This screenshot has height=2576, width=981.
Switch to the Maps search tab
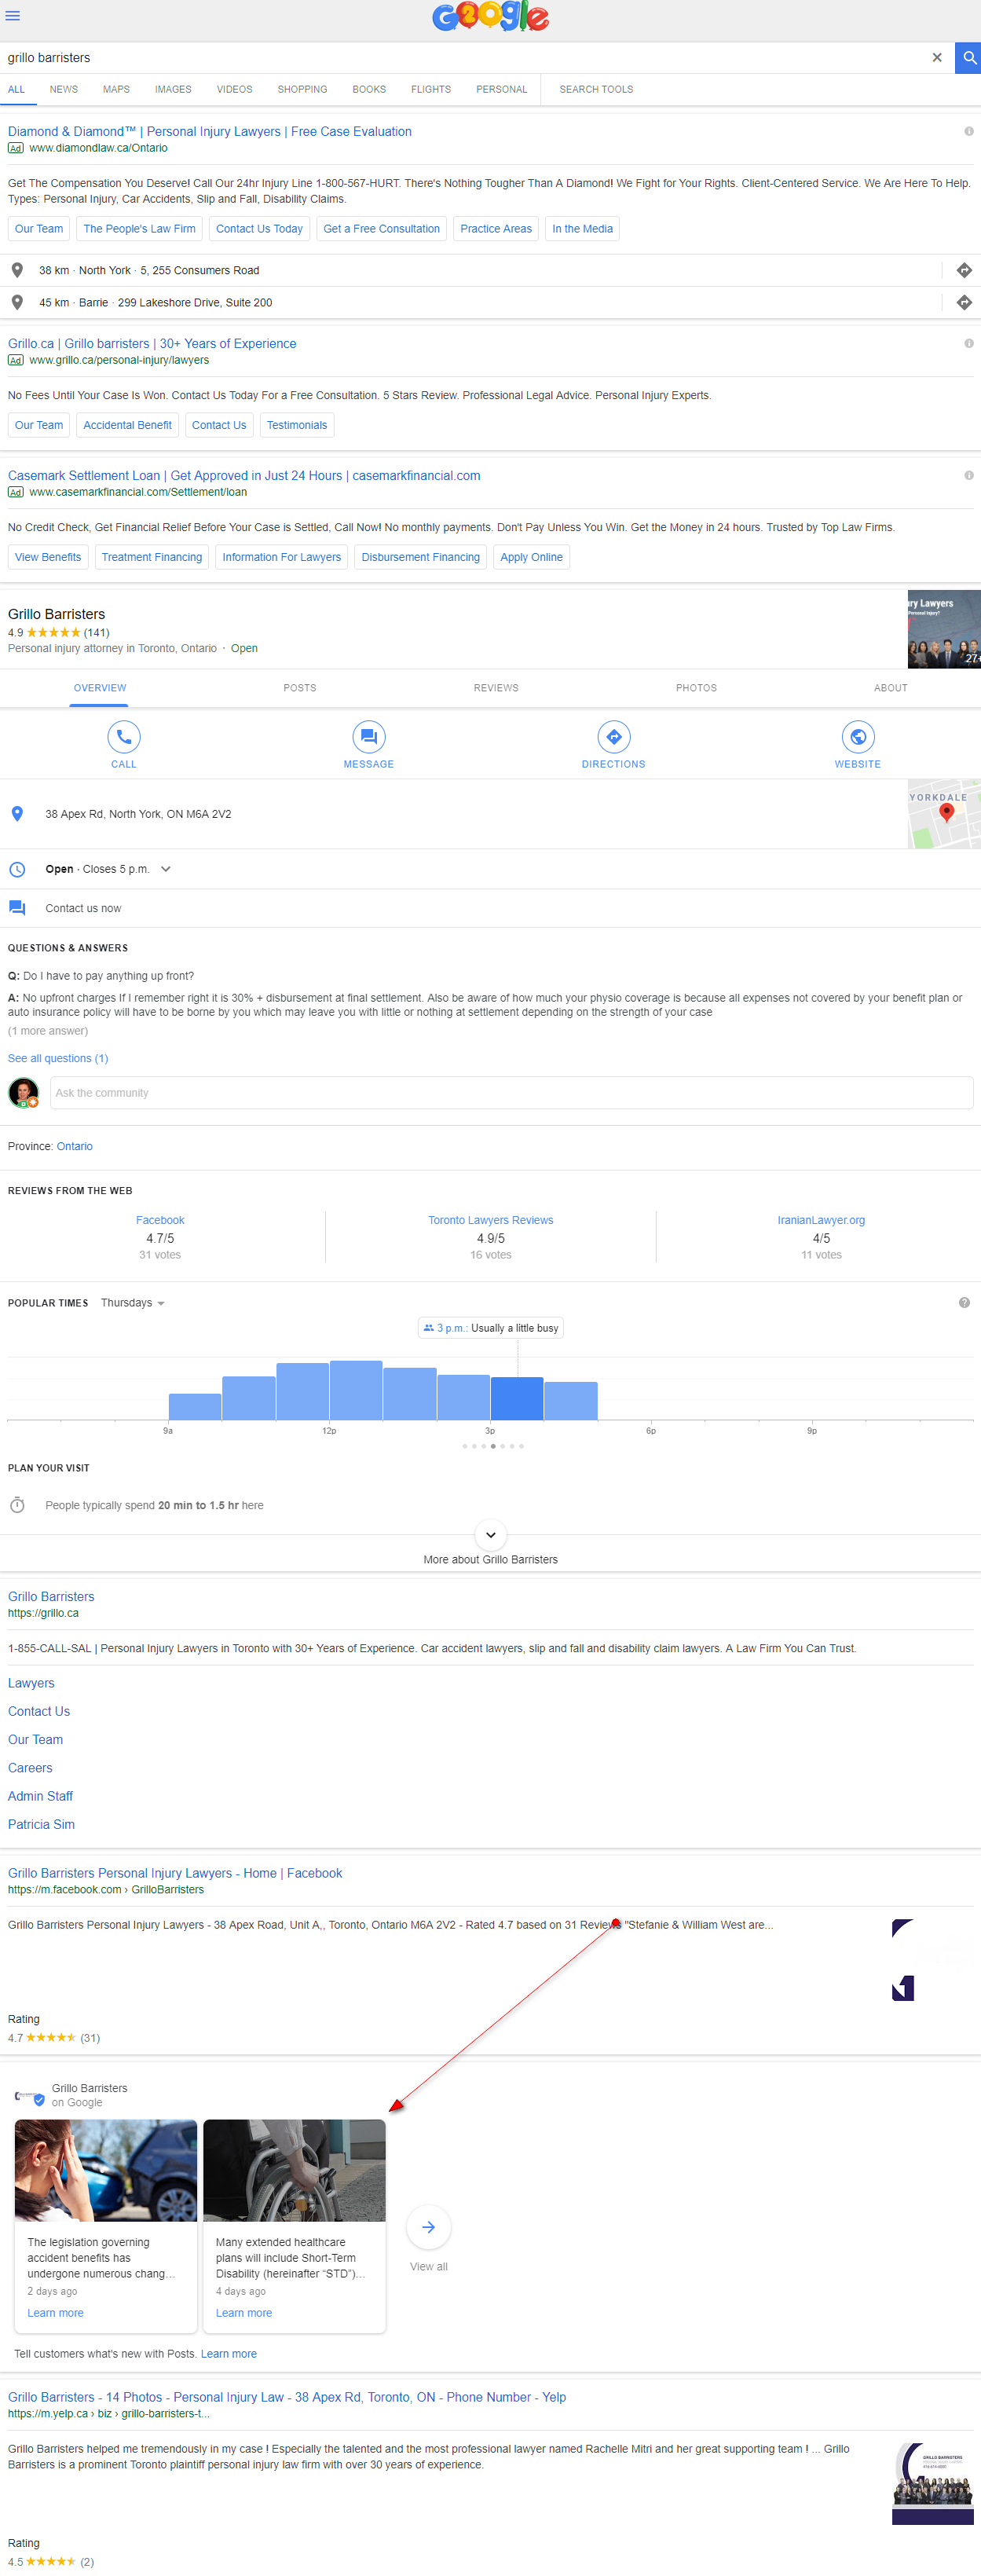[116, 89]
